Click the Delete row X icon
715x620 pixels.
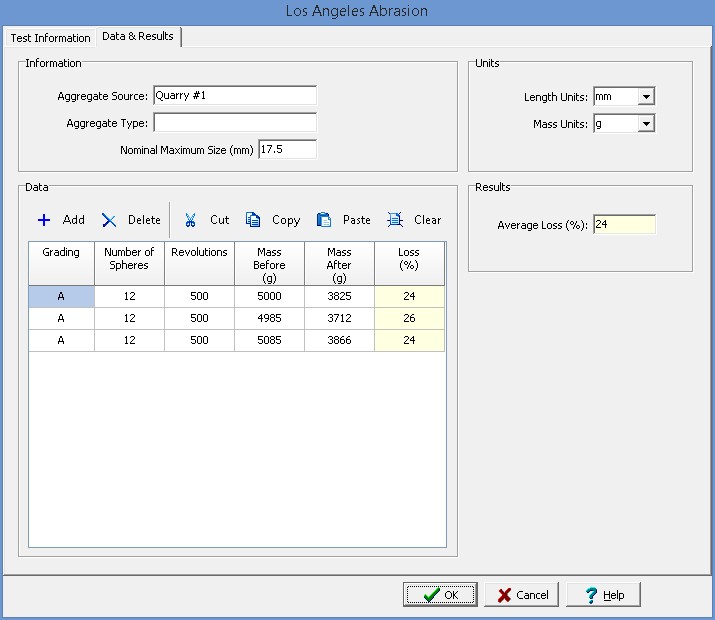(110, 220)
